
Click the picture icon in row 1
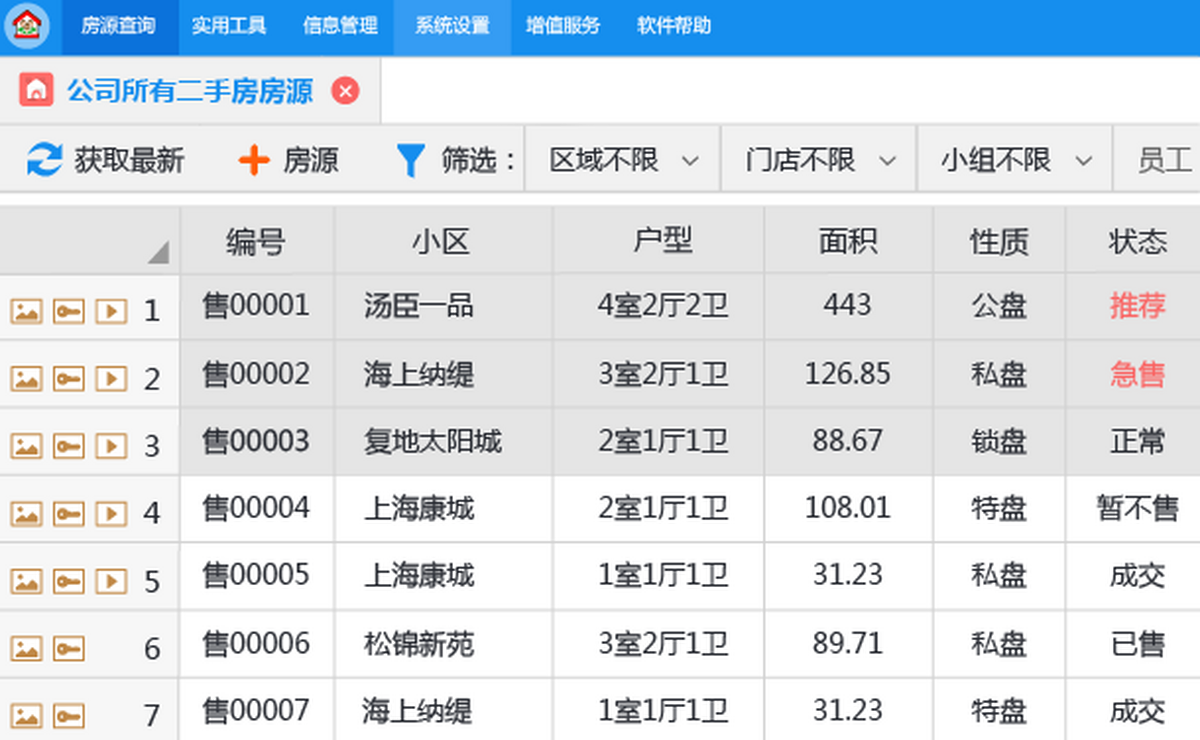[26, 311]
